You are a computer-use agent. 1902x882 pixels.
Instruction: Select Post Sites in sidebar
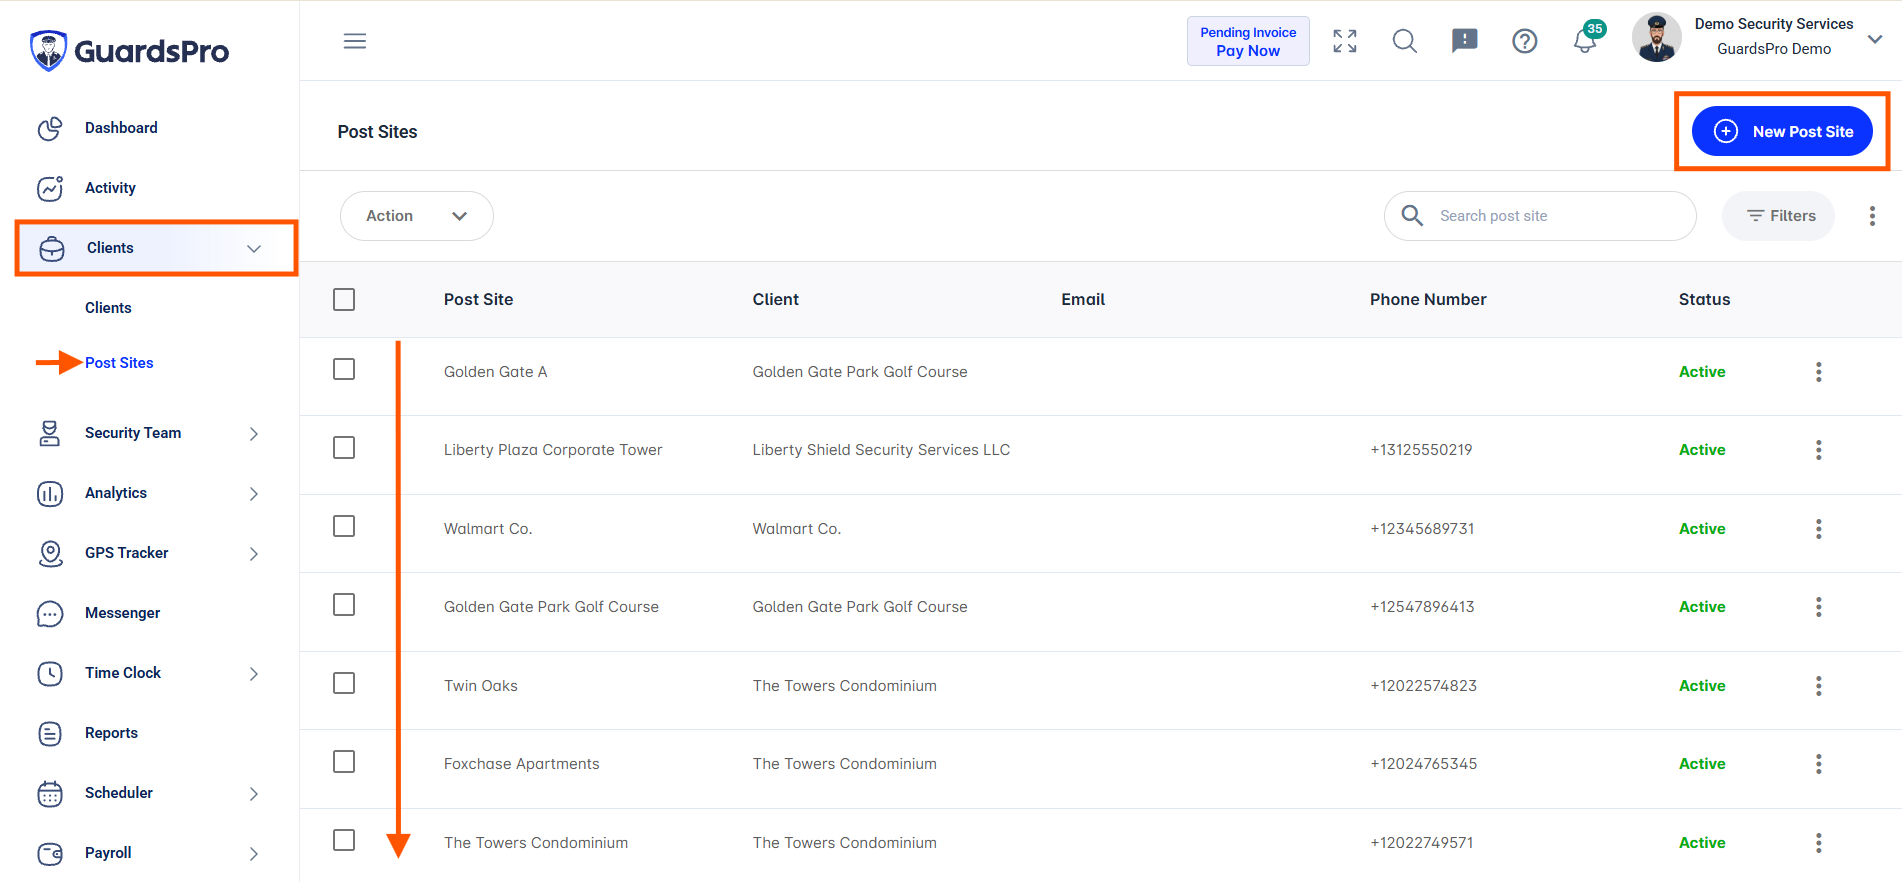[x=119, y=363]
